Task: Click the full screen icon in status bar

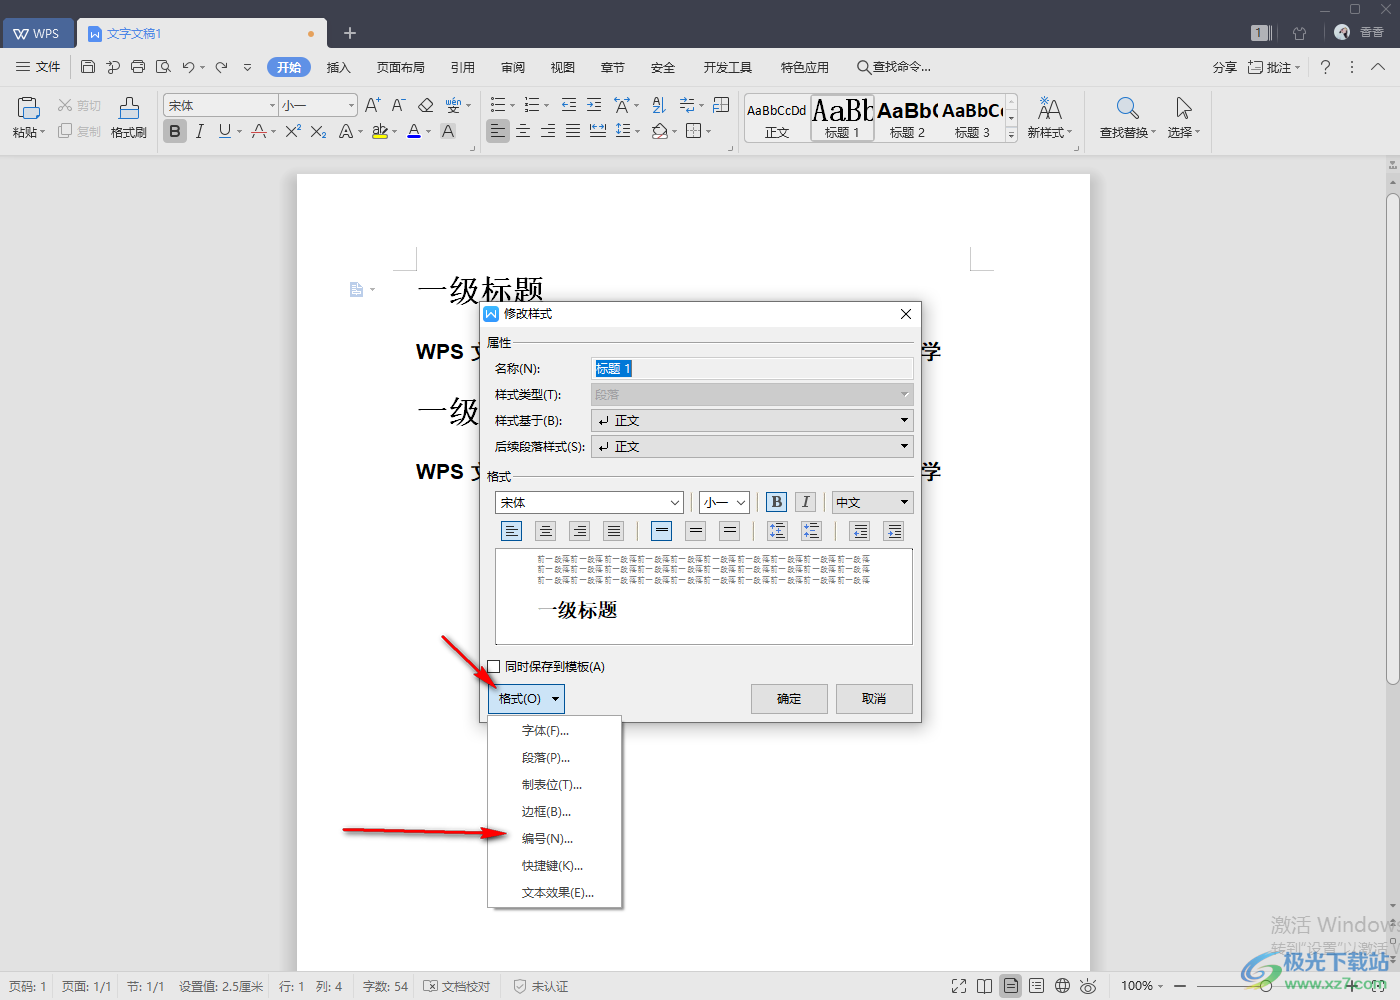Action: 959,986
